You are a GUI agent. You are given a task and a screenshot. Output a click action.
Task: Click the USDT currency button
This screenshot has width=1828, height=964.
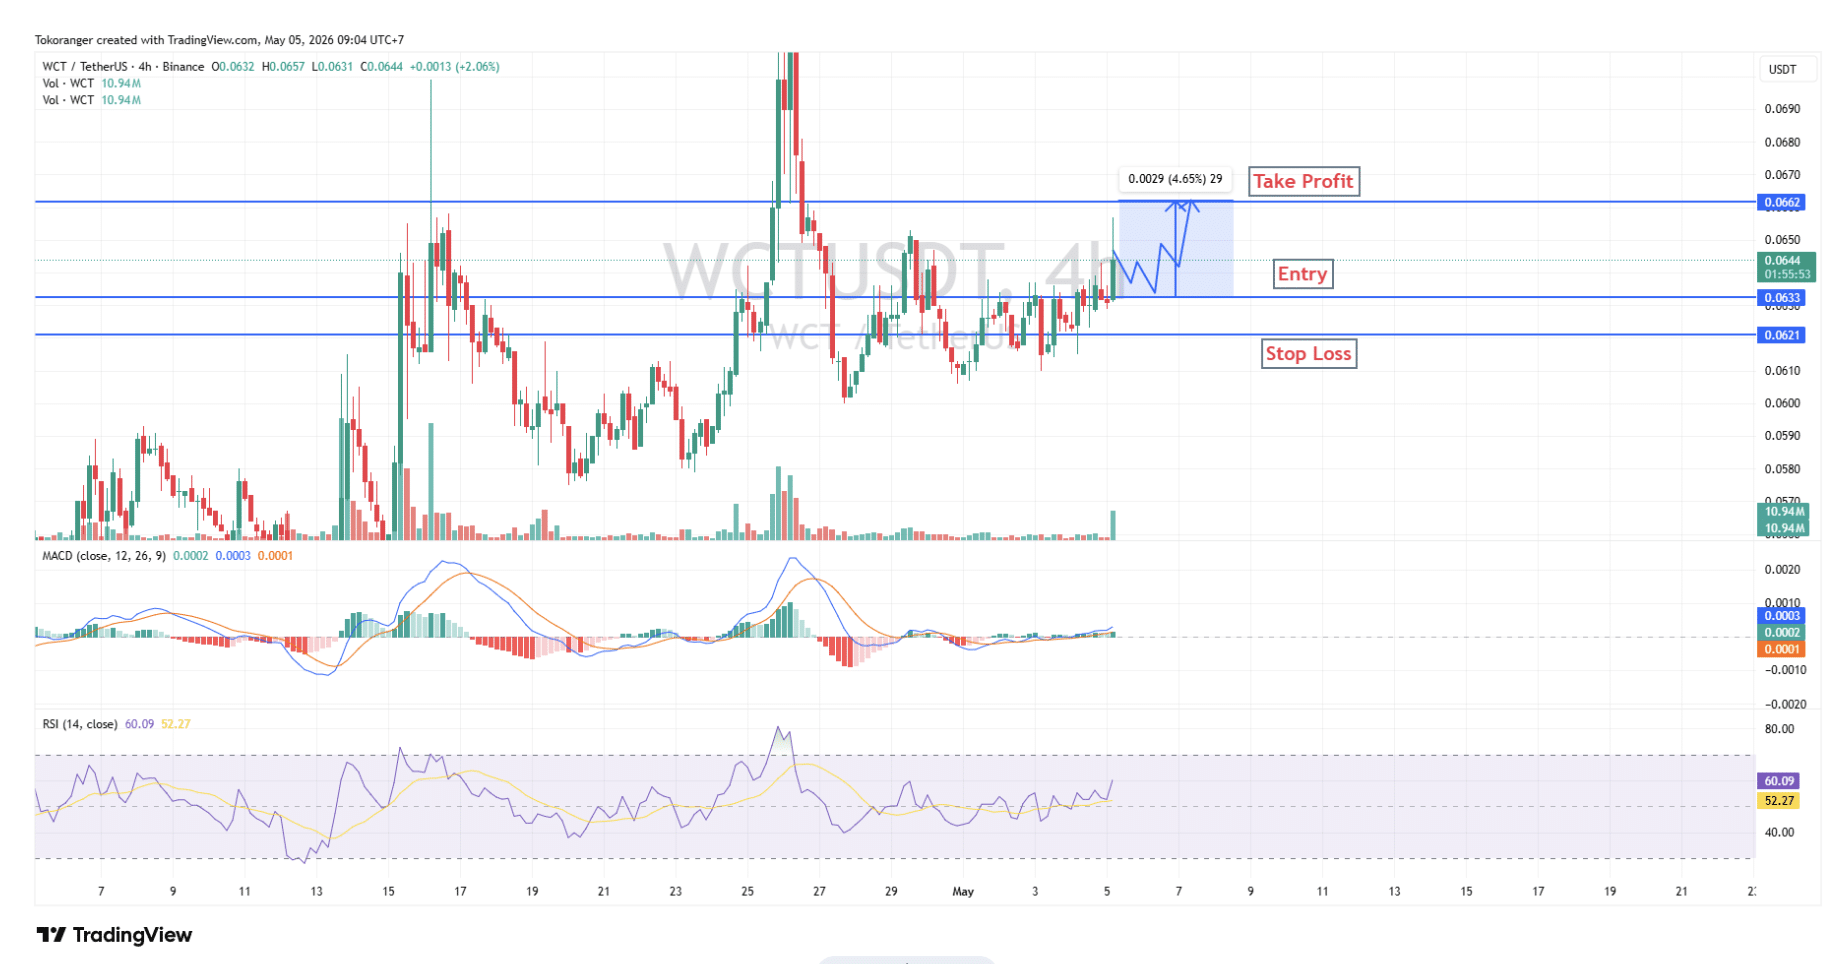[x=1782, y=69]
